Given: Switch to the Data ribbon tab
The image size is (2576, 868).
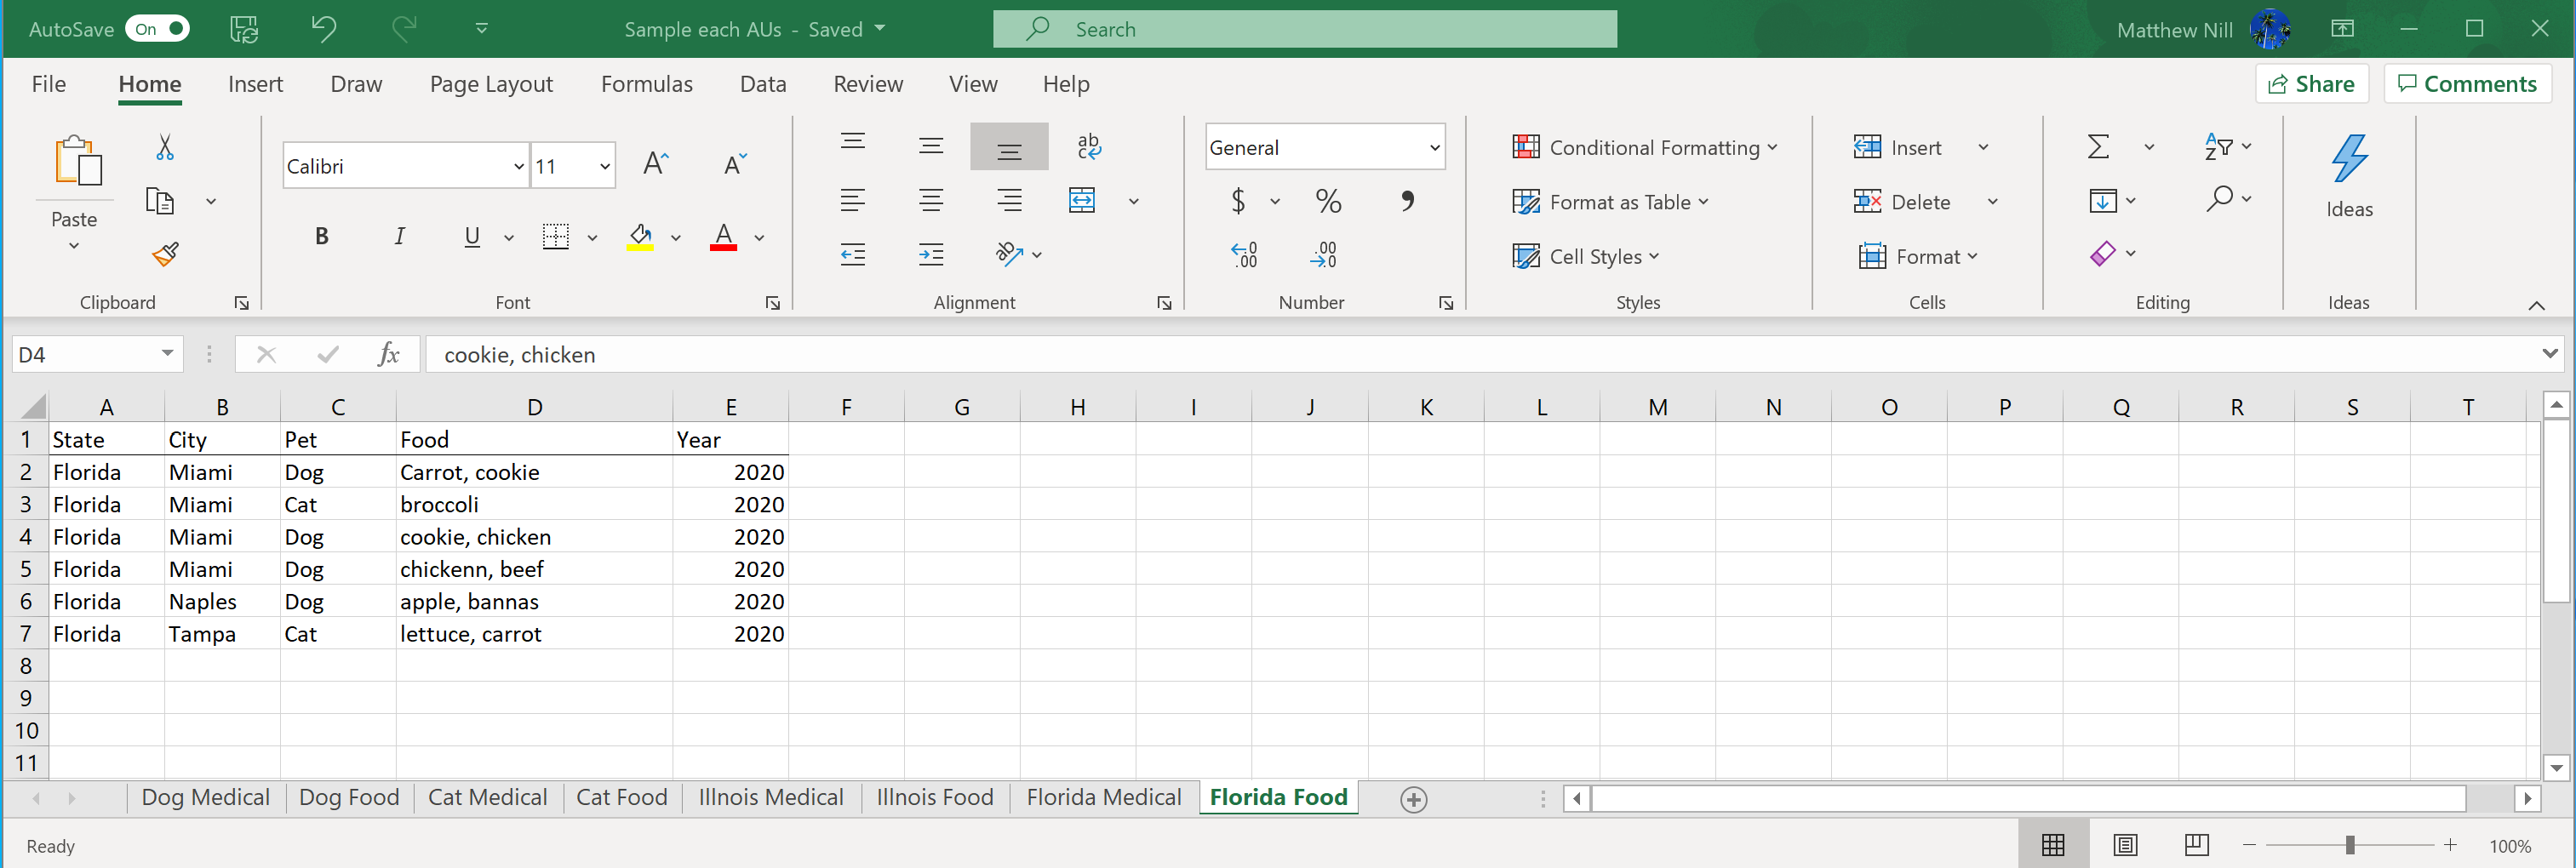Looking at the screenshot, I should click(x=763, y=84).
